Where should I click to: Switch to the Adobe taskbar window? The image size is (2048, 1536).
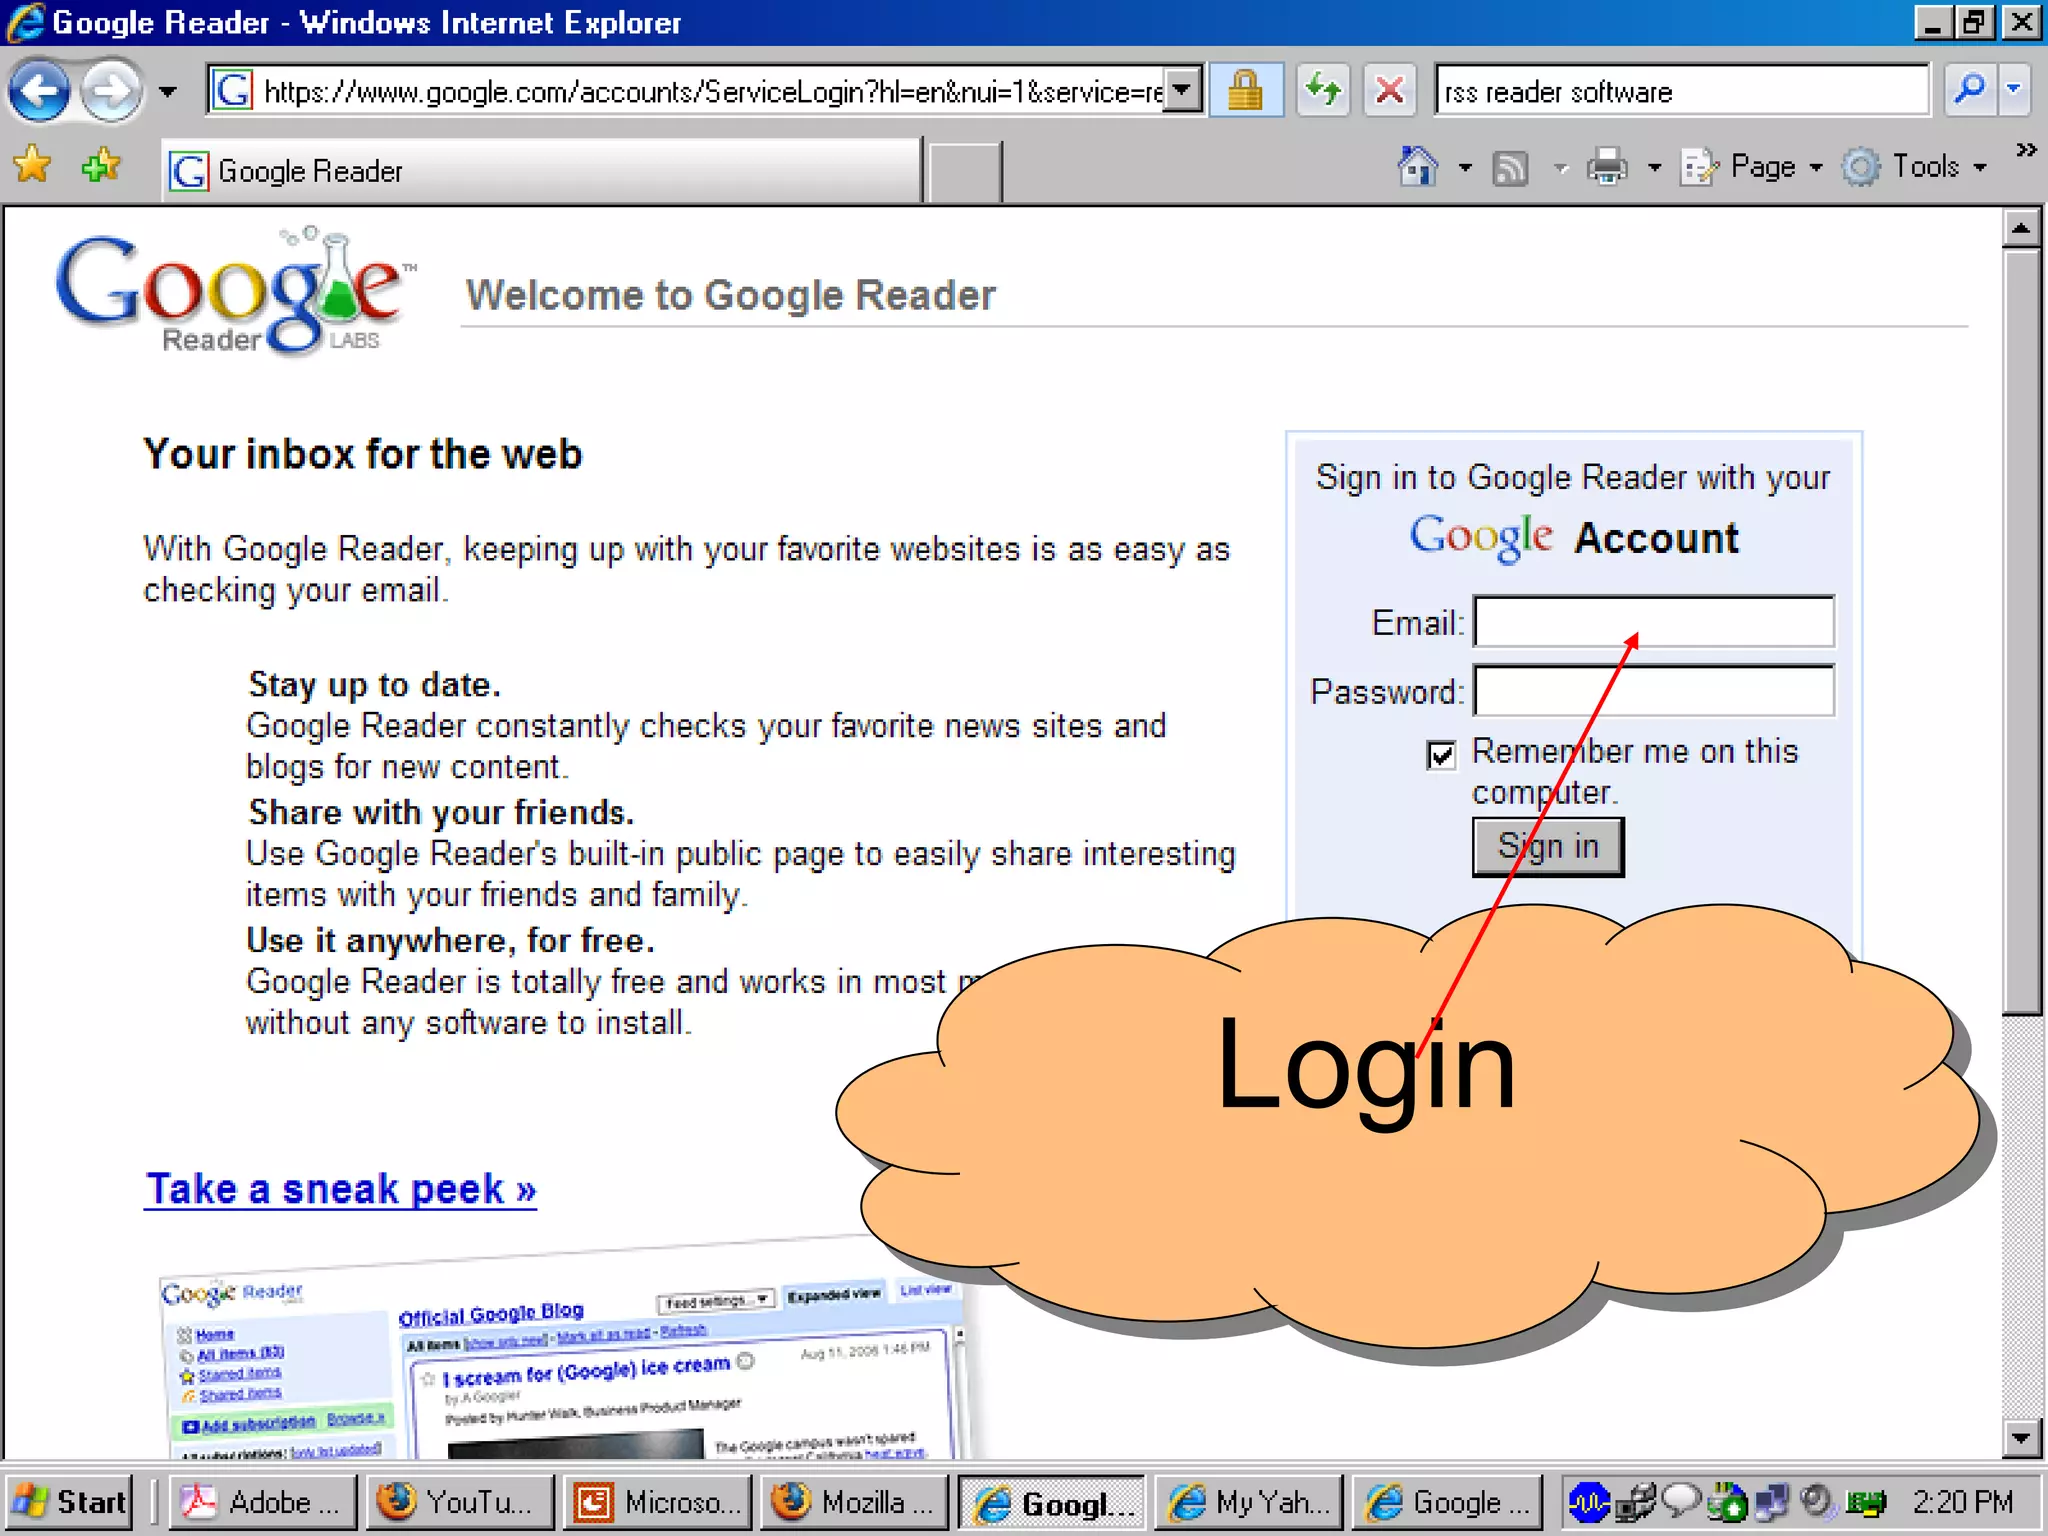(265, 1502)
